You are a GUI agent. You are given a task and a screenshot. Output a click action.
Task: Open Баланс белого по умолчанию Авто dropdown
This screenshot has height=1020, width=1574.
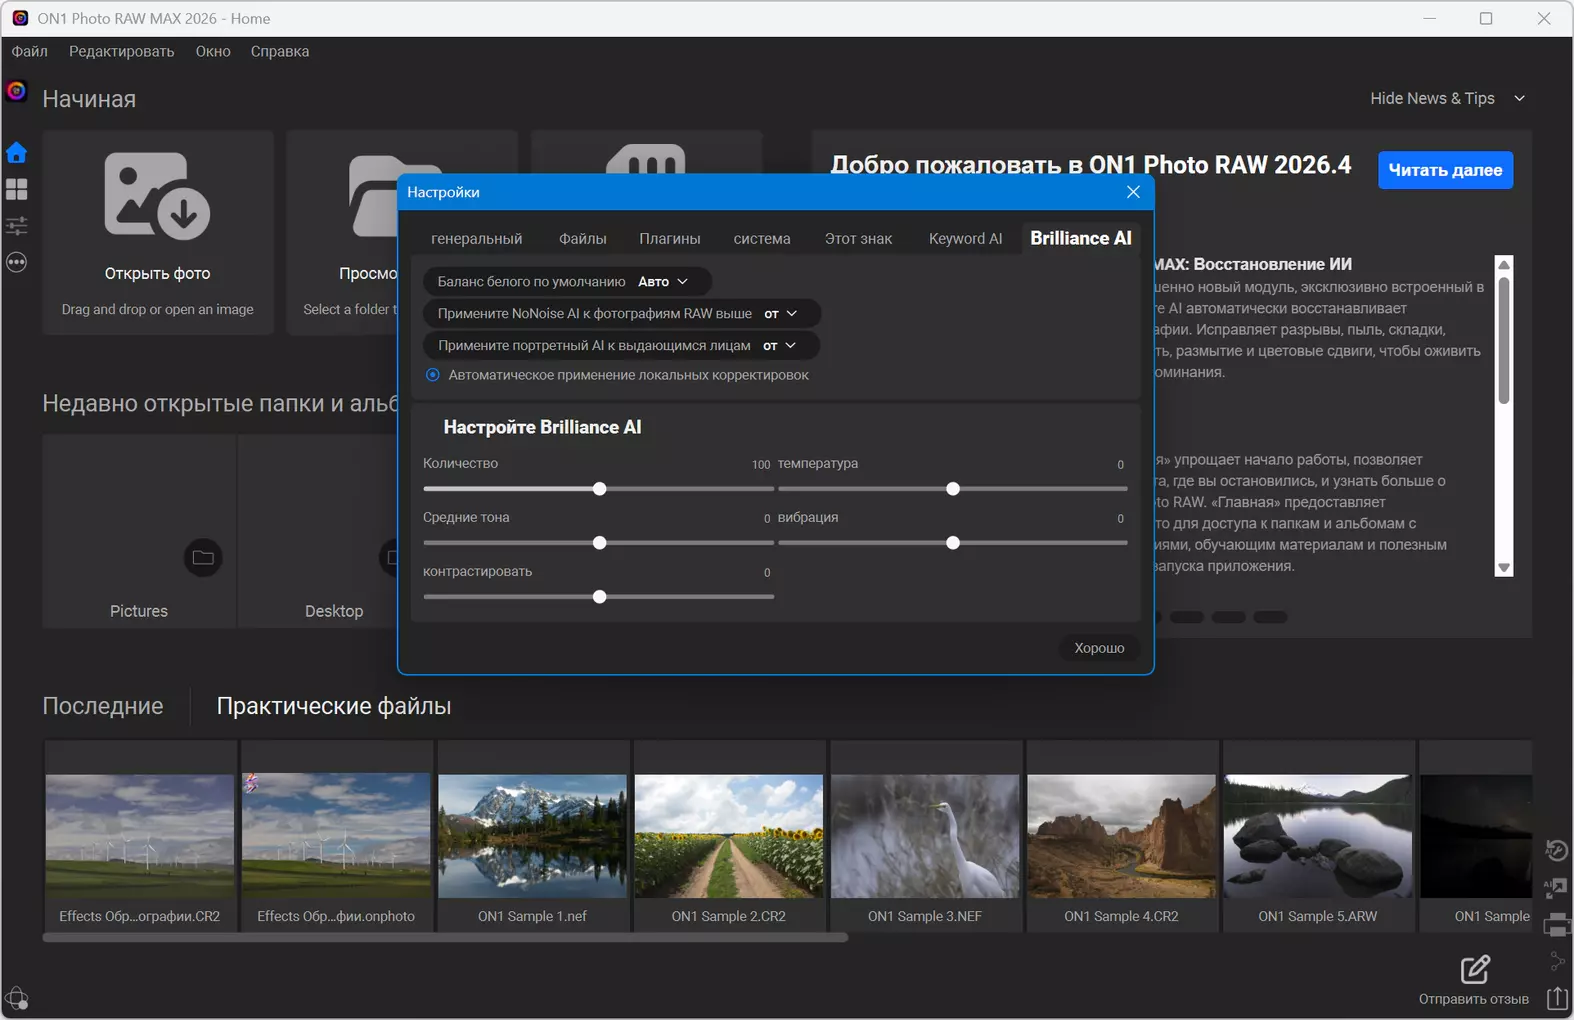(x=567, y=281)
